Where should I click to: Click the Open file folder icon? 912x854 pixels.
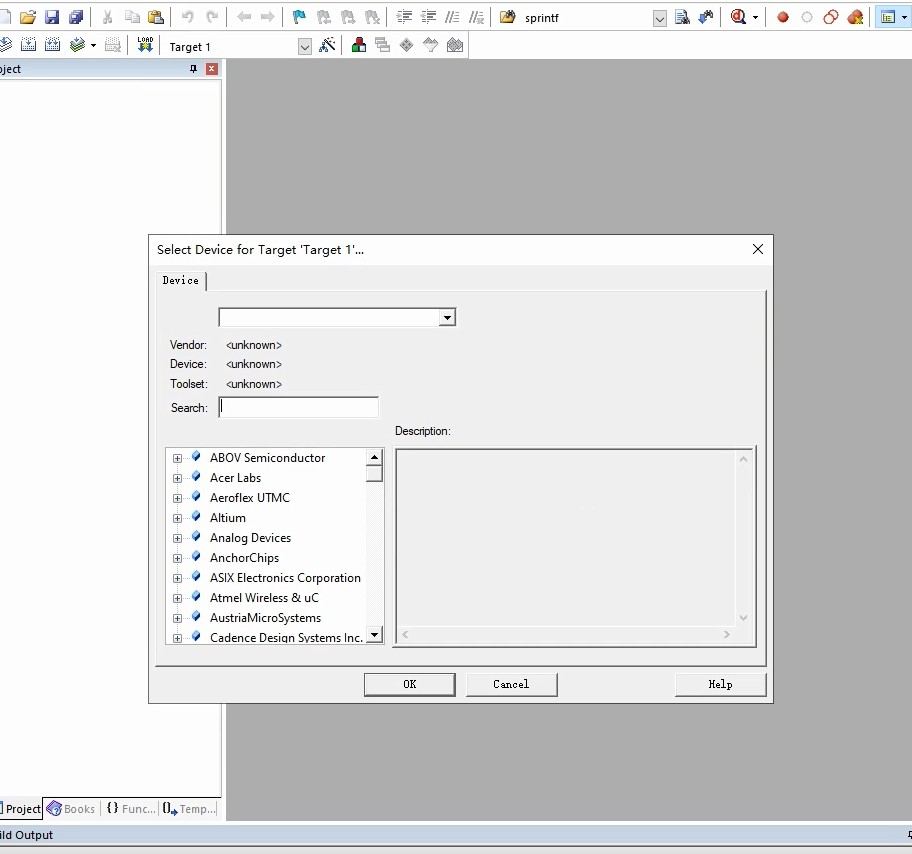click(27, 17)
